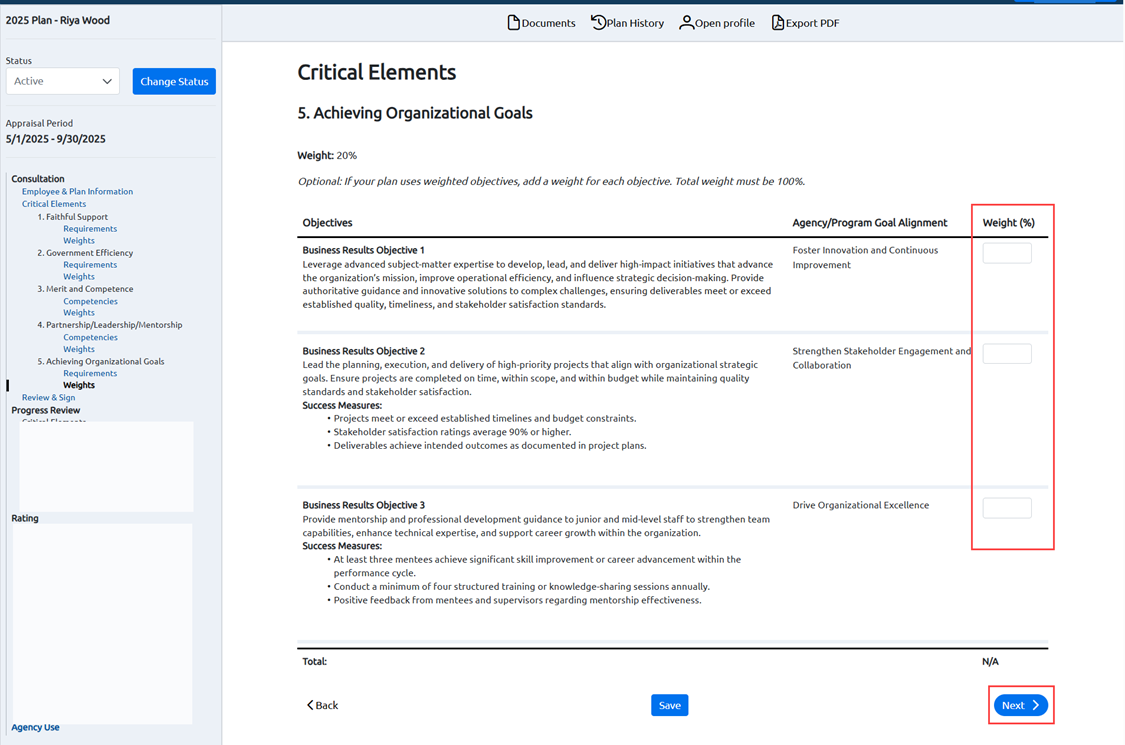Open the Critical Elements link under Consultation
Screen dimensions: 1125x745
pyautogui.click(x=54, y=204)
